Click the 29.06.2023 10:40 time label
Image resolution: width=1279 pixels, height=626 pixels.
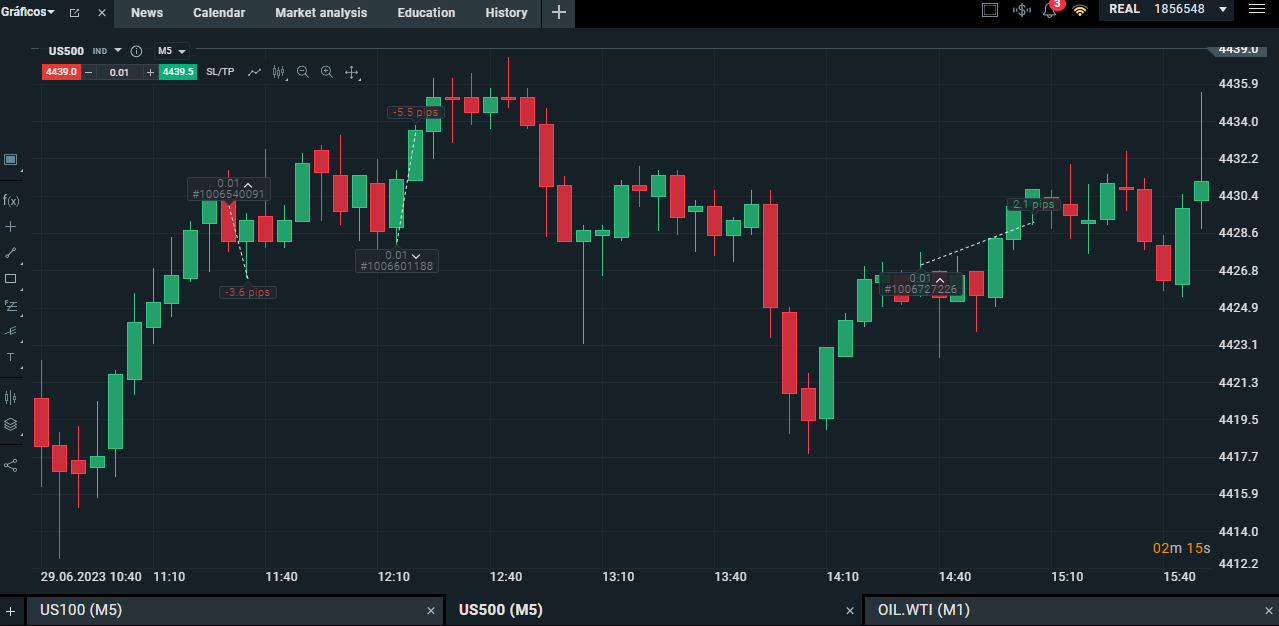point(91,577)
